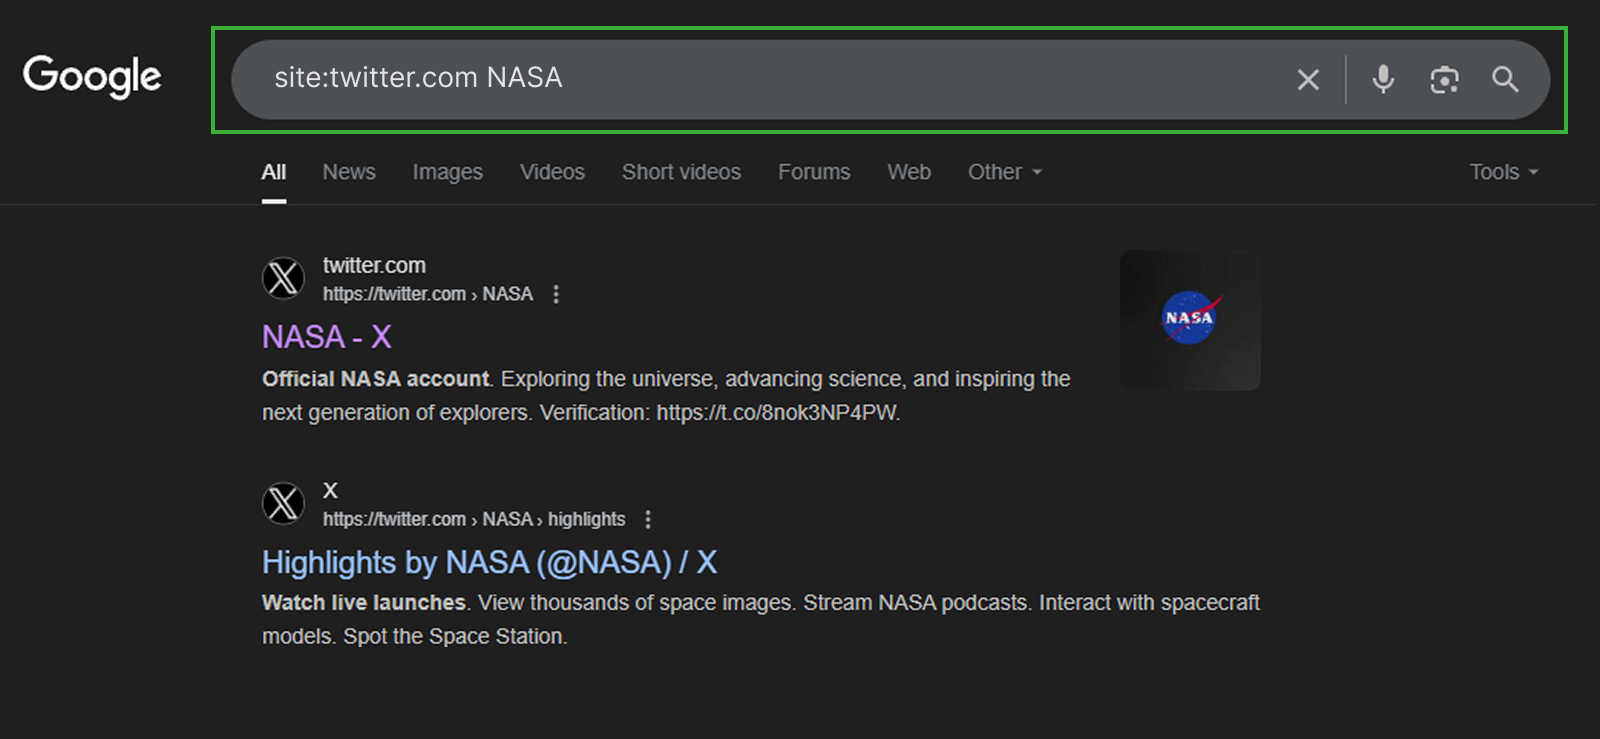Click the NASA › highlights breadcrumb URL
This screenshot has width=1600, height=739.
[473, 519]
